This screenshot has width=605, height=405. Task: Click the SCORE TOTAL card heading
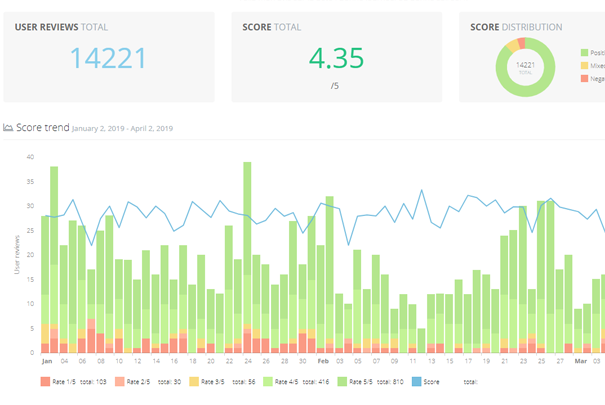point(272,27)
